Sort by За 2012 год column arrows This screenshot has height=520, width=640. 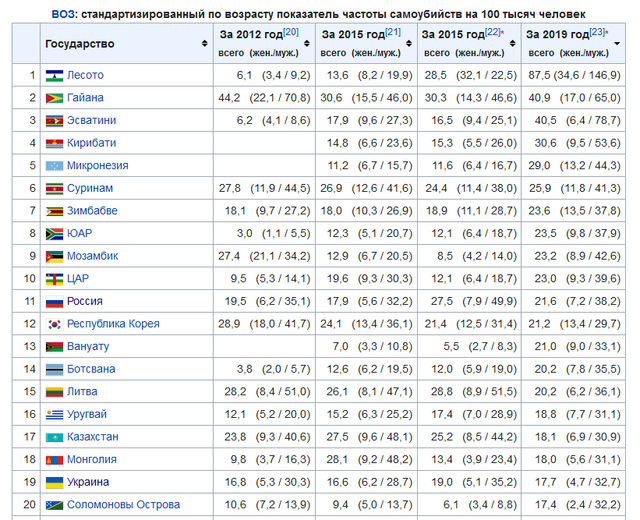click(307, 43)
